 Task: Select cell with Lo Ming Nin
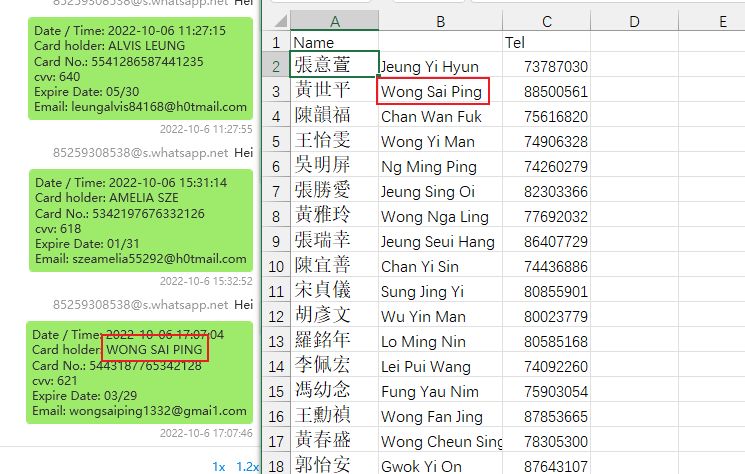coord(440,342)
